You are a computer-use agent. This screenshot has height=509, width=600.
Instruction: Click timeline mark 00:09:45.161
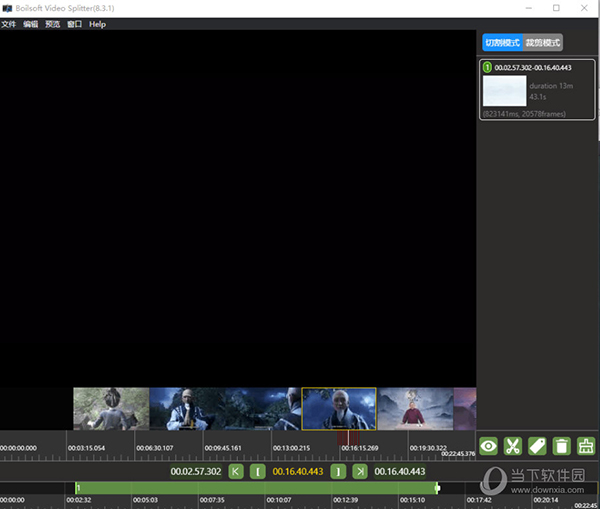point(223,448)
